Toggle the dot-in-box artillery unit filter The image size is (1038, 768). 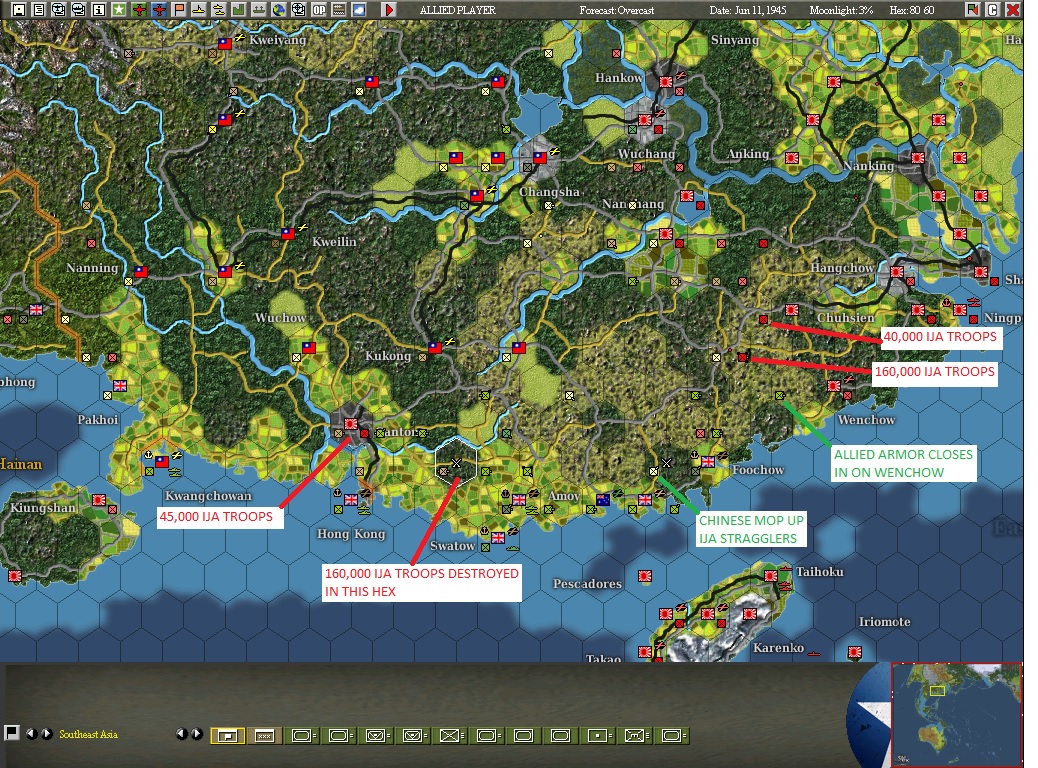coord(598,736)
